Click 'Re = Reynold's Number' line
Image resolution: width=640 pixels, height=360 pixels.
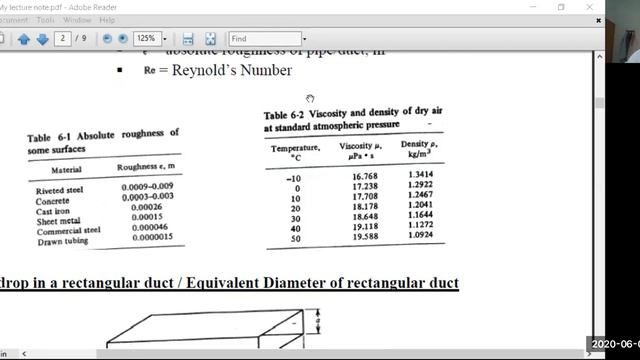tap(218, 70)
